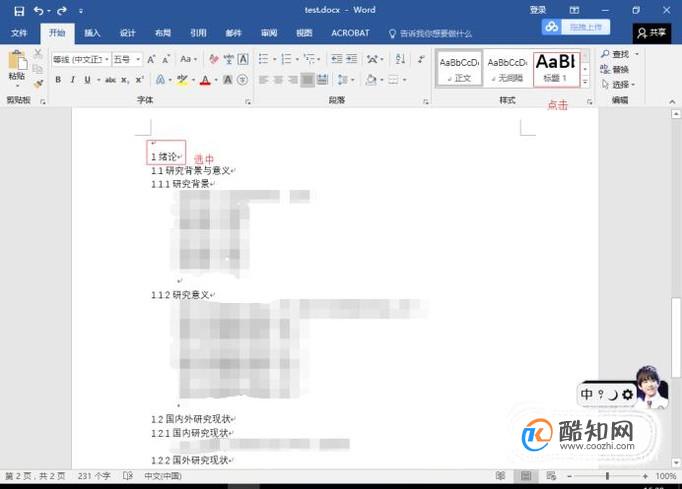This screenshot has height=489, width=682.
Task: Save the document with the floppy icon
Action: (x=19, y=11)
